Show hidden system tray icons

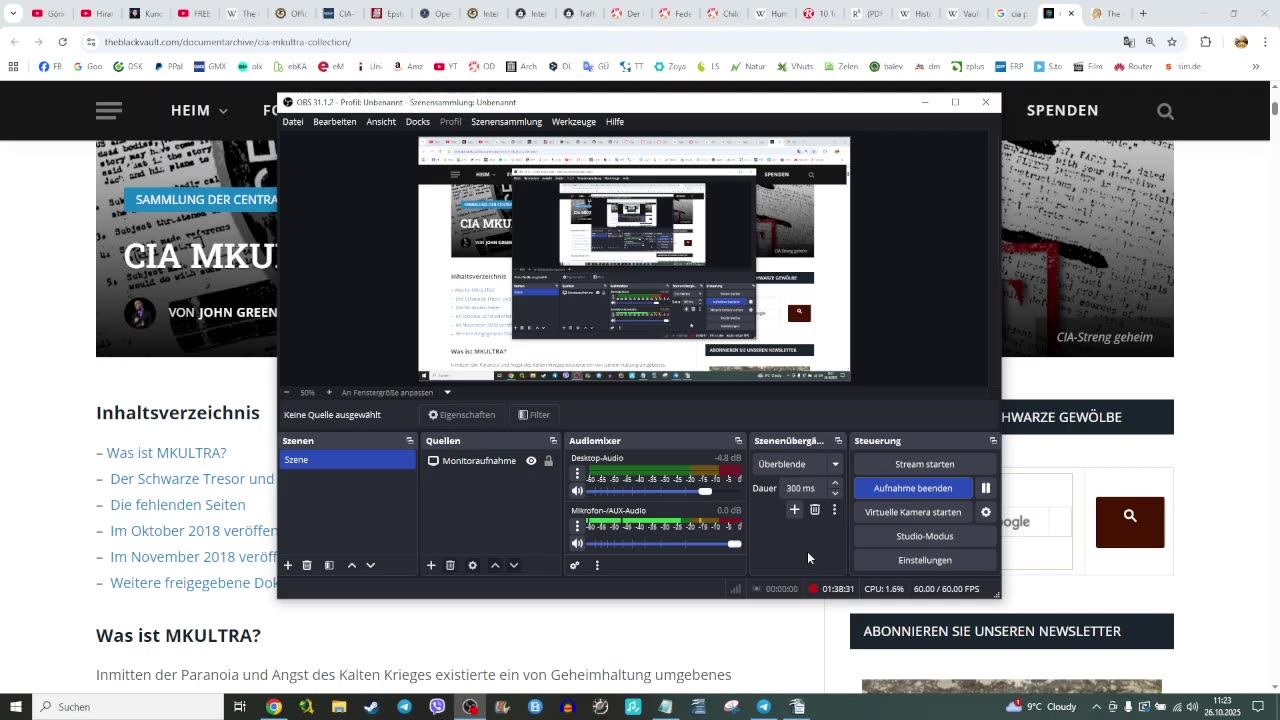[1096, 707]
